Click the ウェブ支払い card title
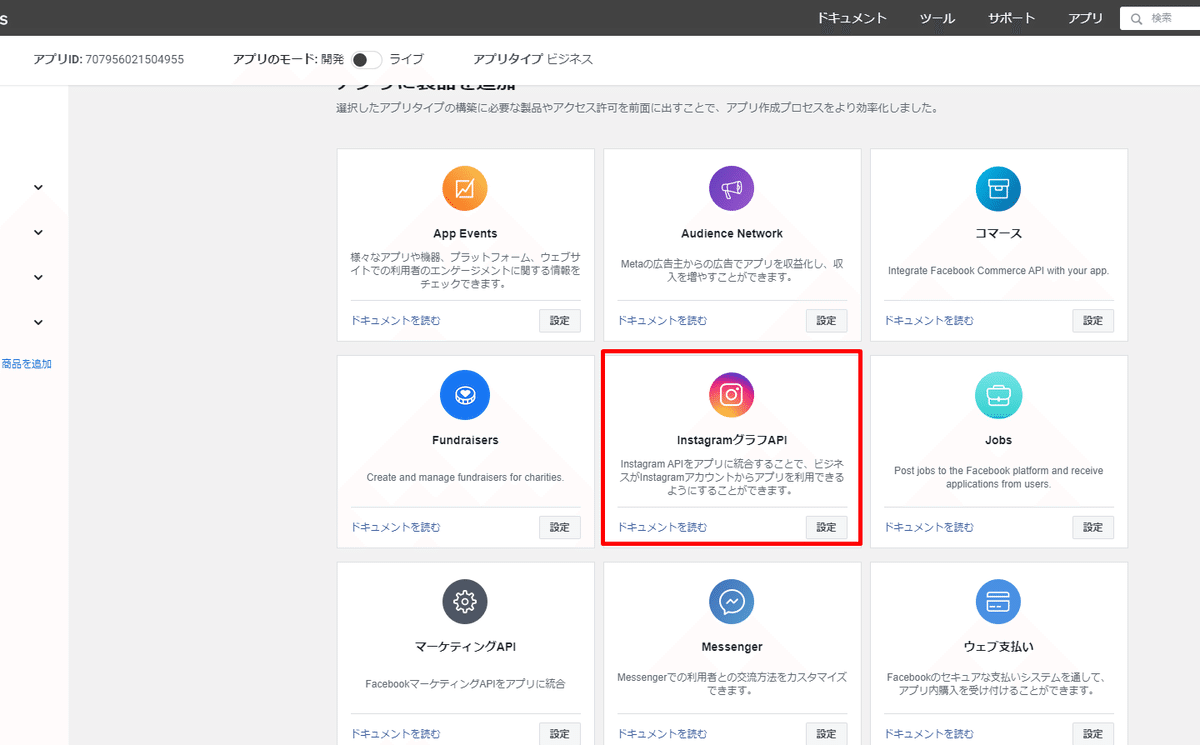Screen dimensions: 1200x745 pyautogui.click(x=998, y=646)
